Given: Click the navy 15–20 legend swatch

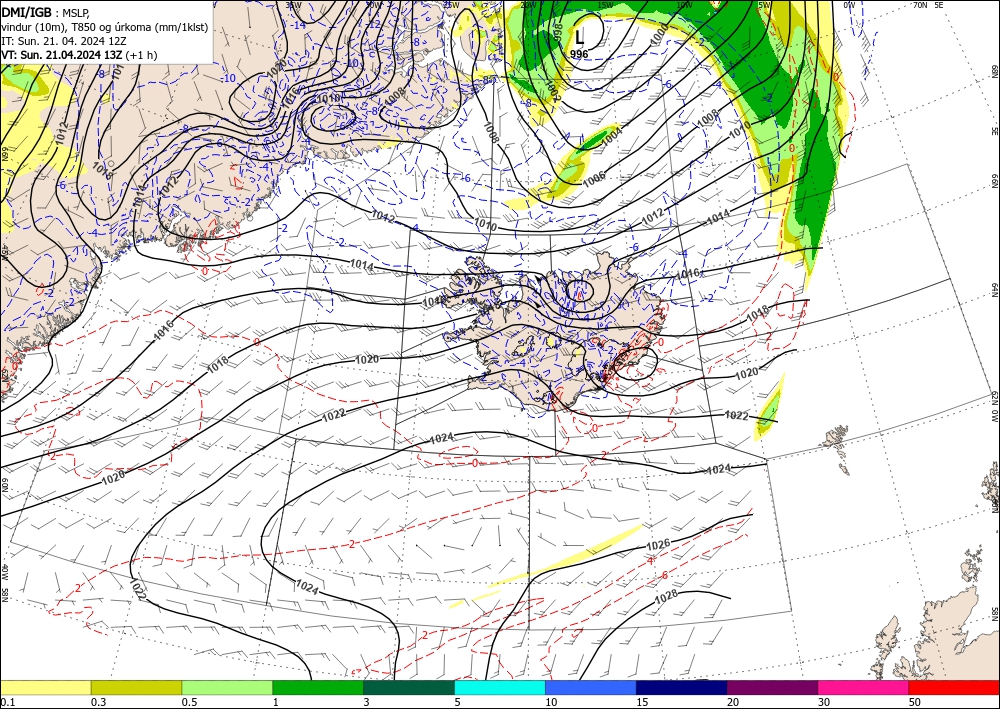Looking at the screenshot, I should click(682, 687).
